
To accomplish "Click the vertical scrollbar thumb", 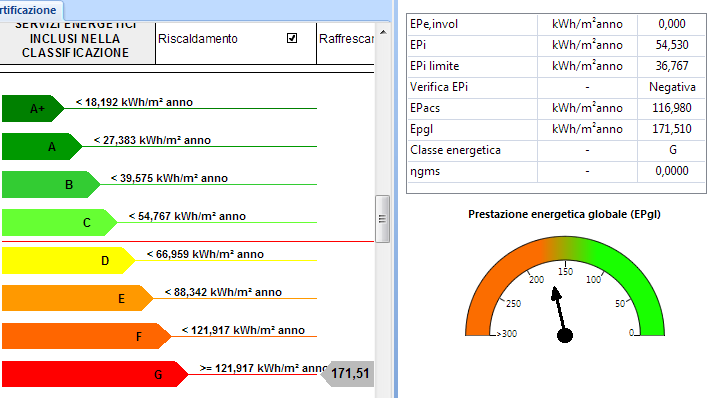I will [383, 219].
